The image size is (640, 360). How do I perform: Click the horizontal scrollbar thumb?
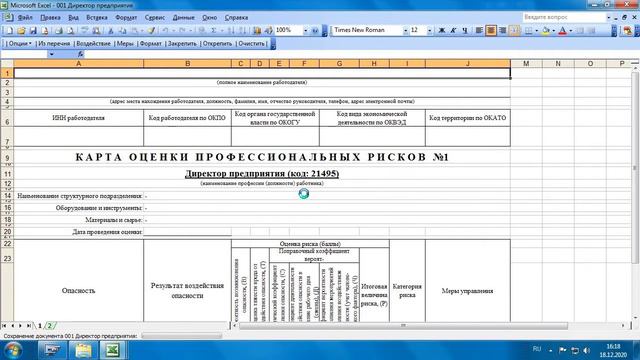tap(403, 325)
